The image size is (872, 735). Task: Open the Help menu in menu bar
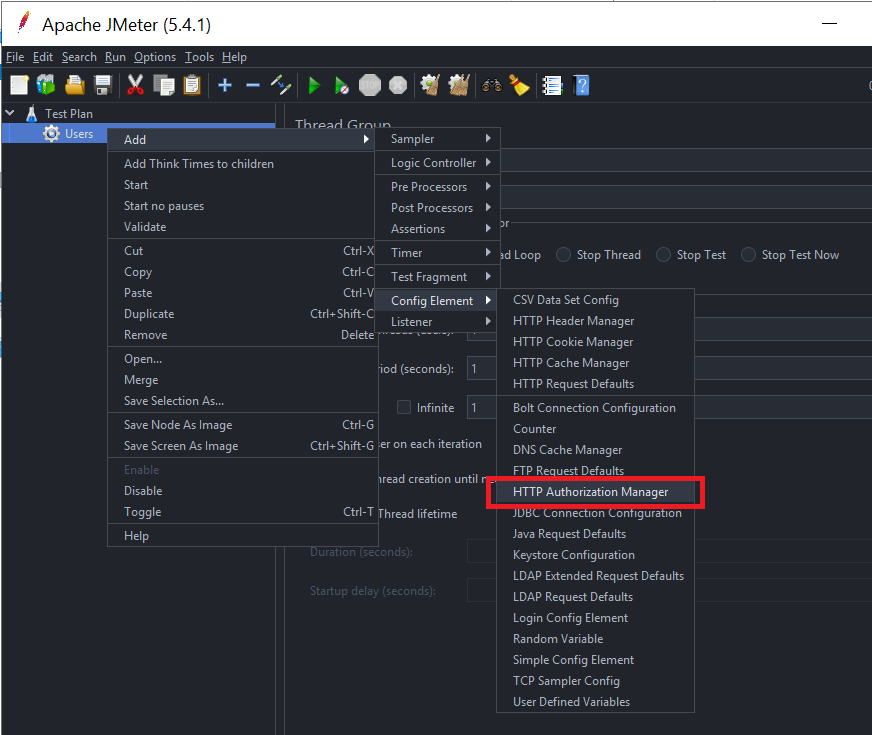[234, 57]
